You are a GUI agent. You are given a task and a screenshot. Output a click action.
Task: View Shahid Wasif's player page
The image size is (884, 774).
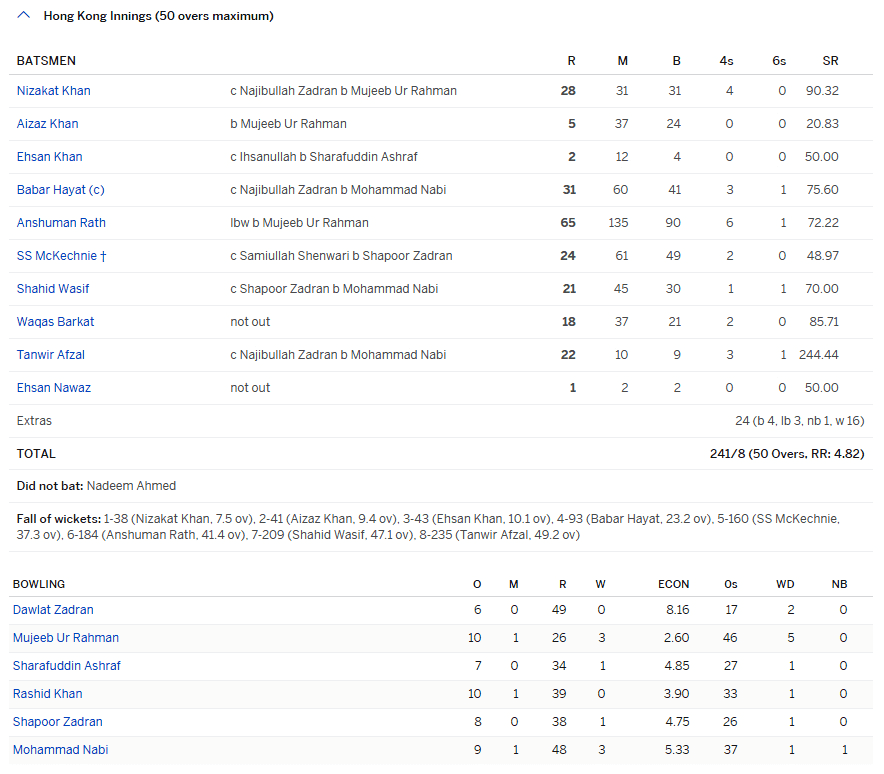tap(54, 289)
